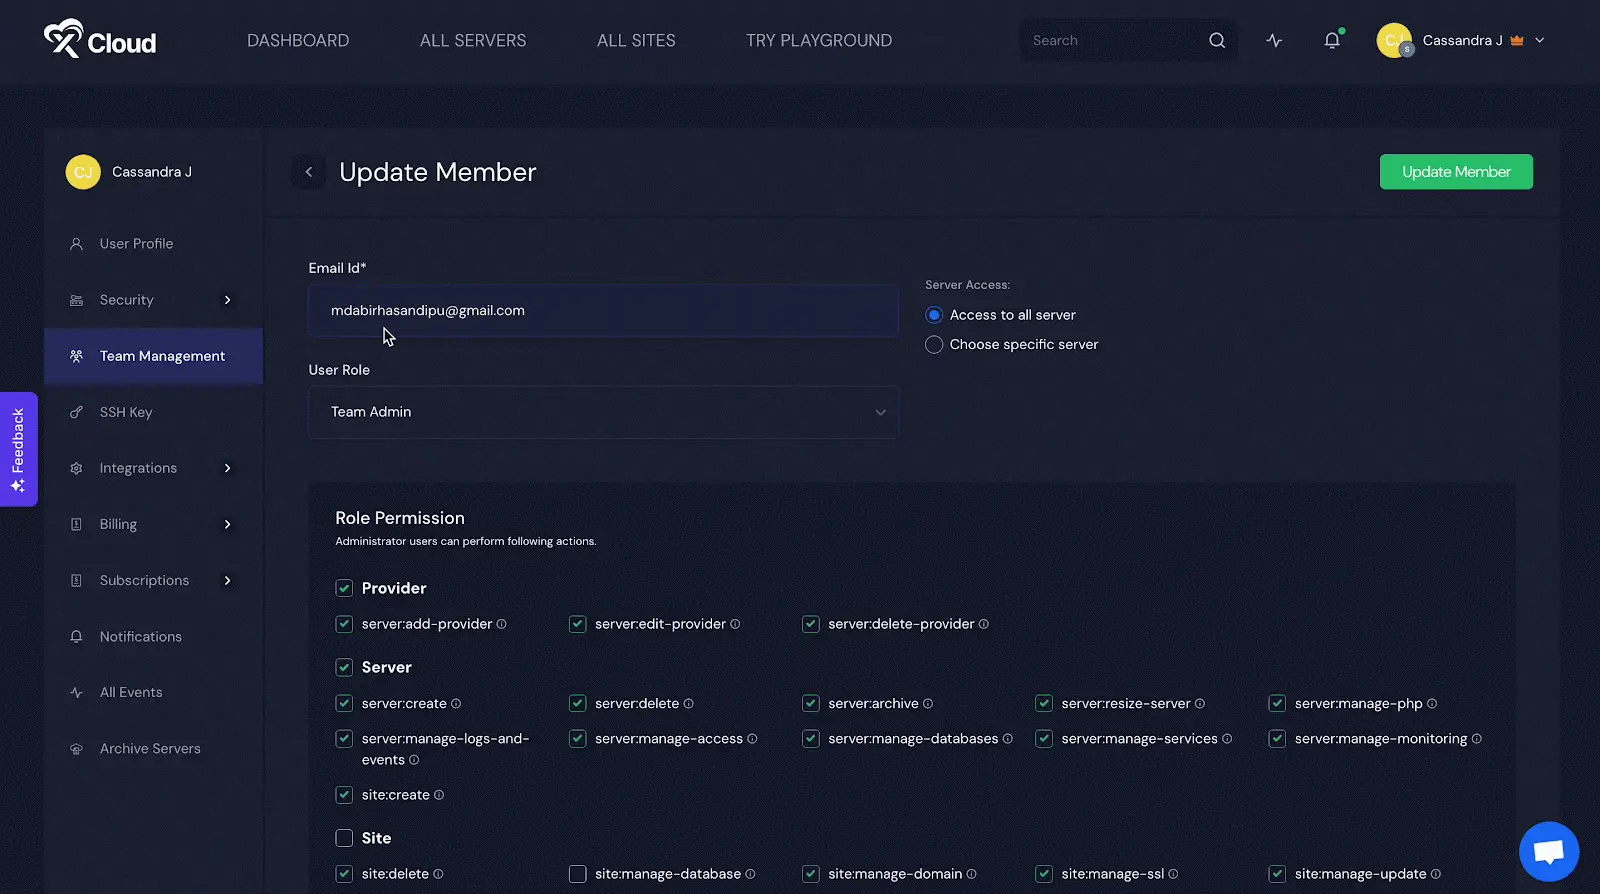This screenshot has width=1600, height=894.
Task: Click the search magnifier icon
Action: (1217, 41)
